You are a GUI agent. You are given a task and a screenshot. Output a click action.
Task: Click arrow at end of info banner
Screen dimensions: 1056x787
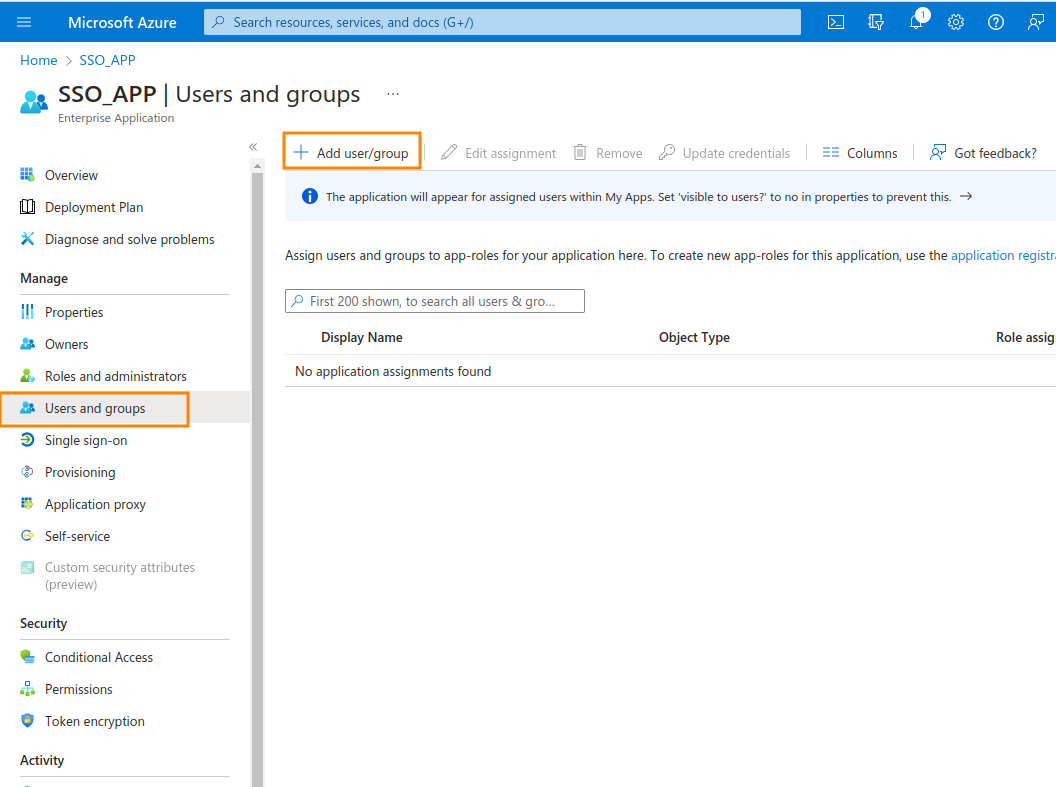(x=966, y=196)
